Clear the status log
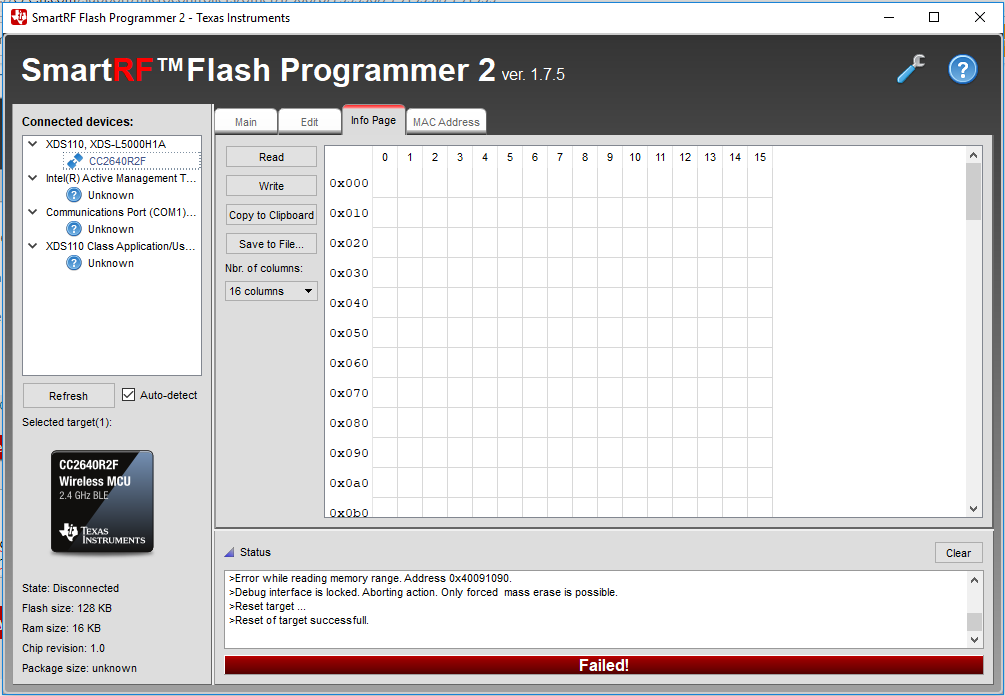This screenshot has width=1005, height=696. (x=958, y=553)
